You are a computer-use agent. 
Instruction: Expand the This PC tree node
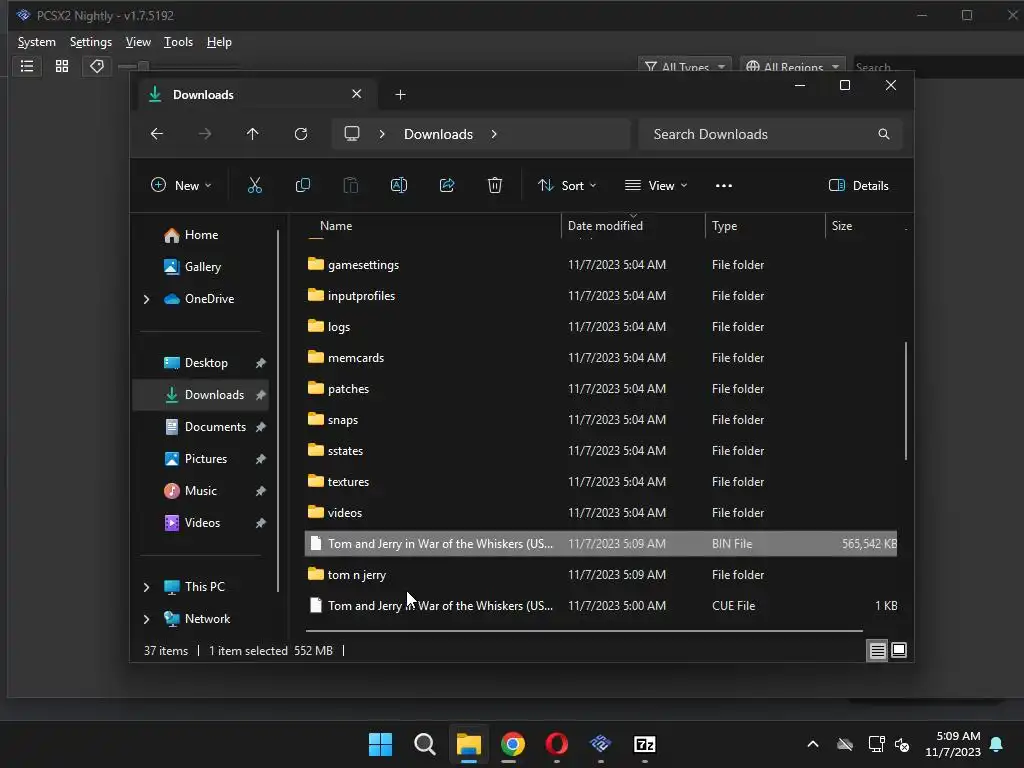(x=146, y=587)
